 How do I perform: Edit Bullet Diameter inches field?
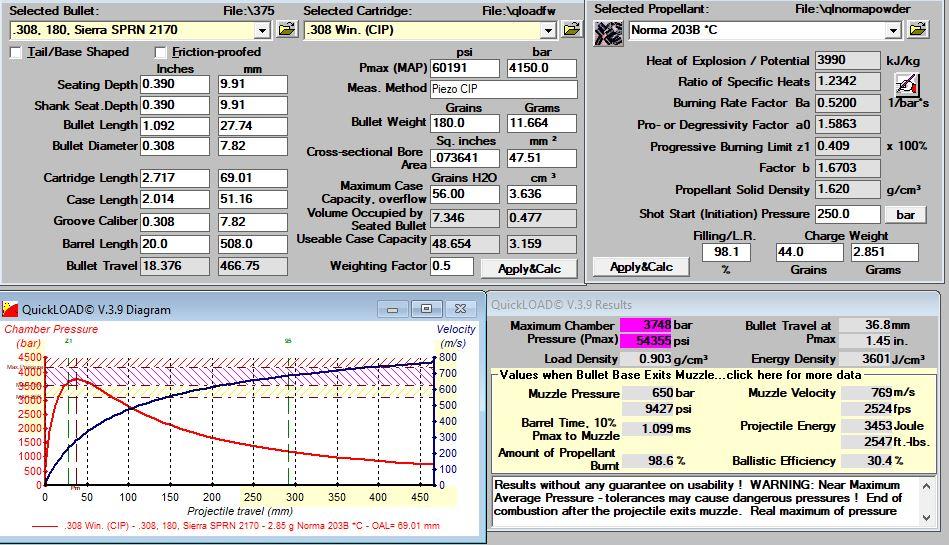(x=175, y=146)
